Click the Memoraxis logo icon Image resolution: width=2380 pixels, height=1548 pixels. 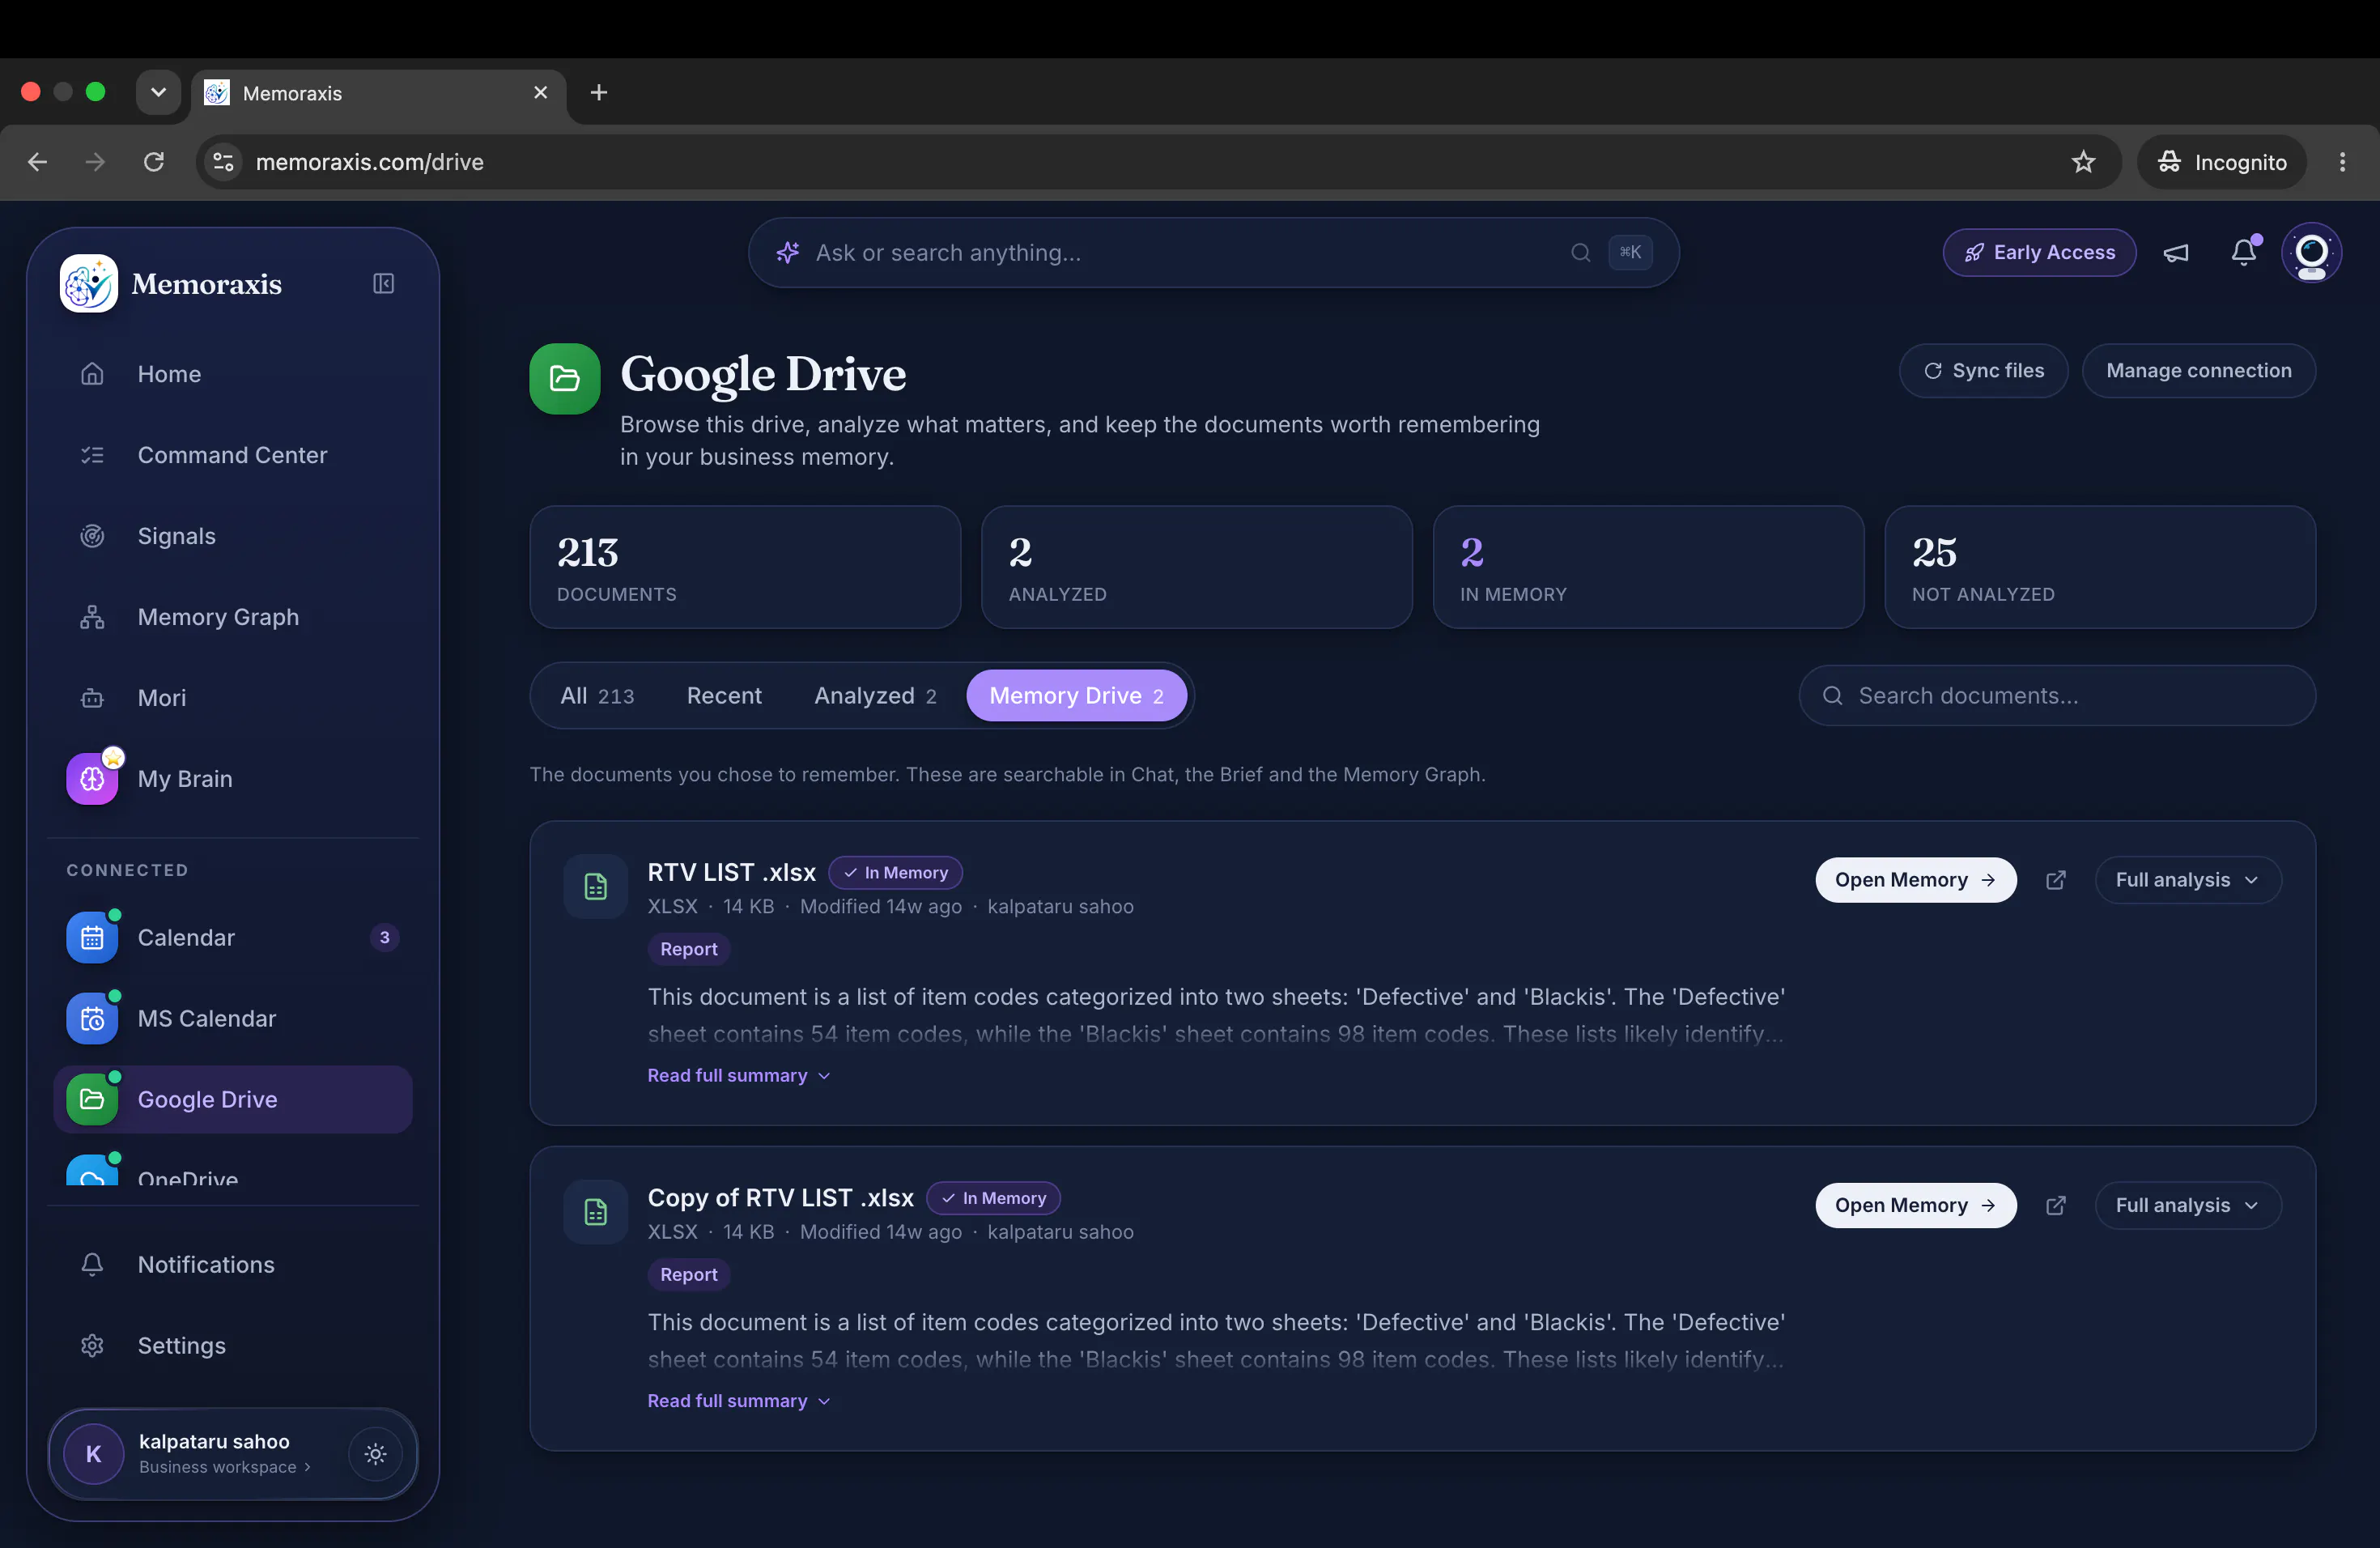(89, 284)
